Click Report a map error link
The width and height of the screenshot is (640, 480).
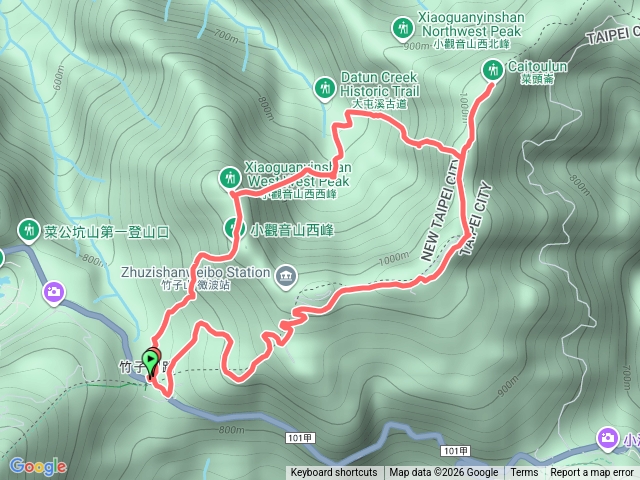coord(591,473)
